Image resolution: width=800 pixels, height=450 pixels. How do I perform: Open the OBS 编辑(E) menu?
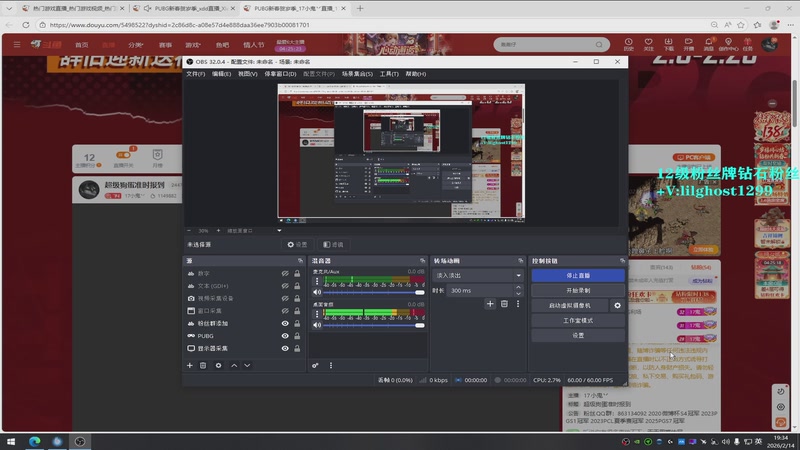pos(221,74)
